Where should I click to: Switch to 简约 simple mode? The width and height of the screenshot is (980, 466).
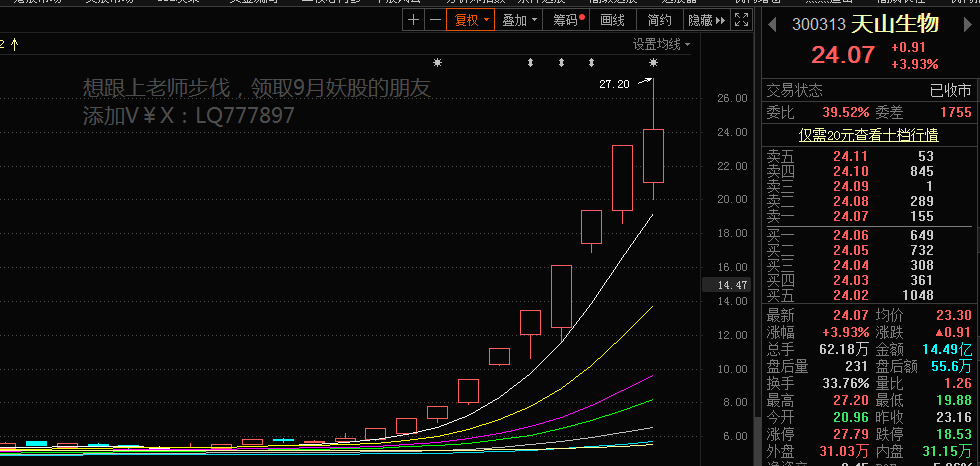[660, 20]
